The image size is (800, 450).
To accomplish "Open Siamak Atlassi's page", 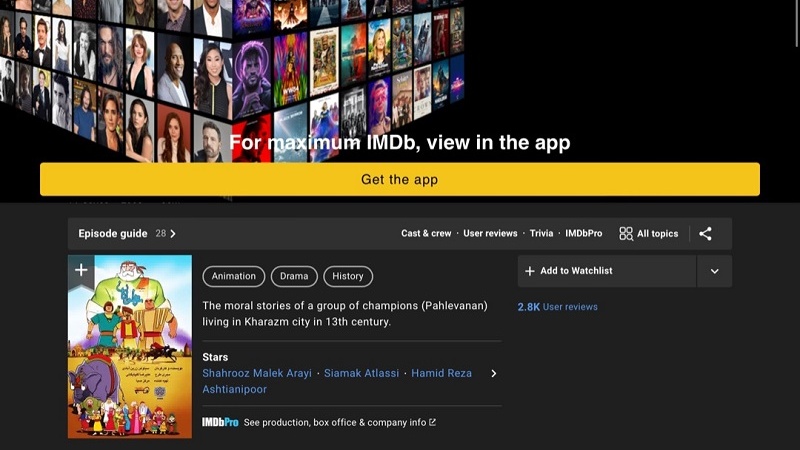I will pyautogui.click(x=361, y=373).
